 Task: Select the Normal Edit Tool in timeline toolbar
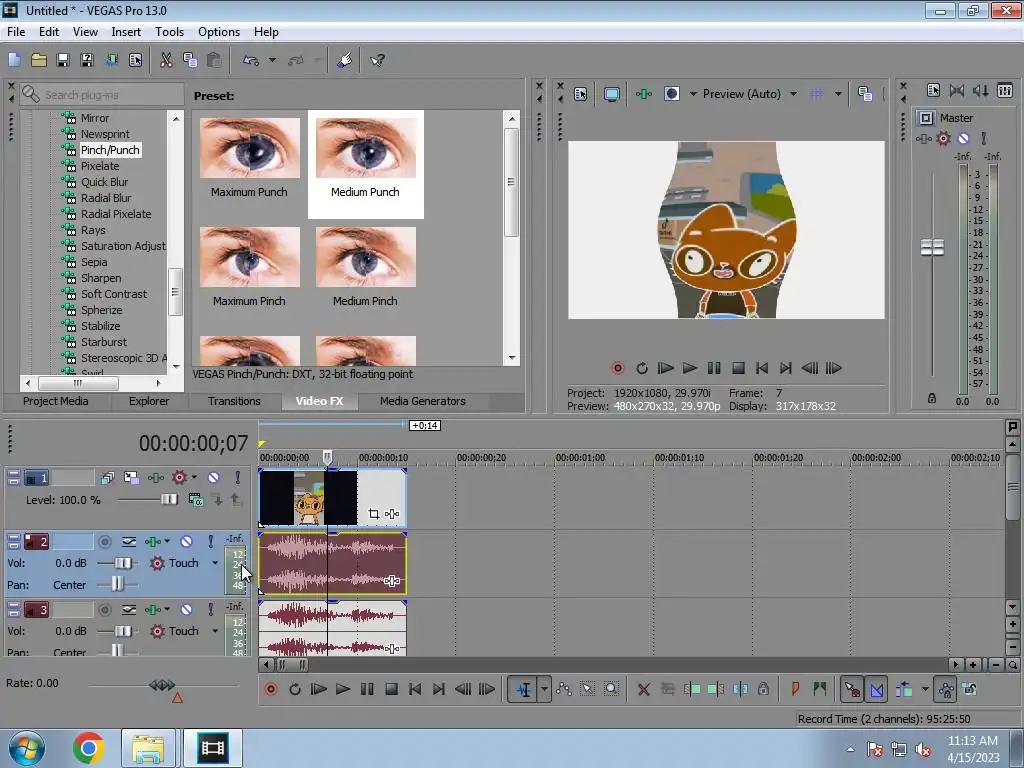click(x=524, y=690)
